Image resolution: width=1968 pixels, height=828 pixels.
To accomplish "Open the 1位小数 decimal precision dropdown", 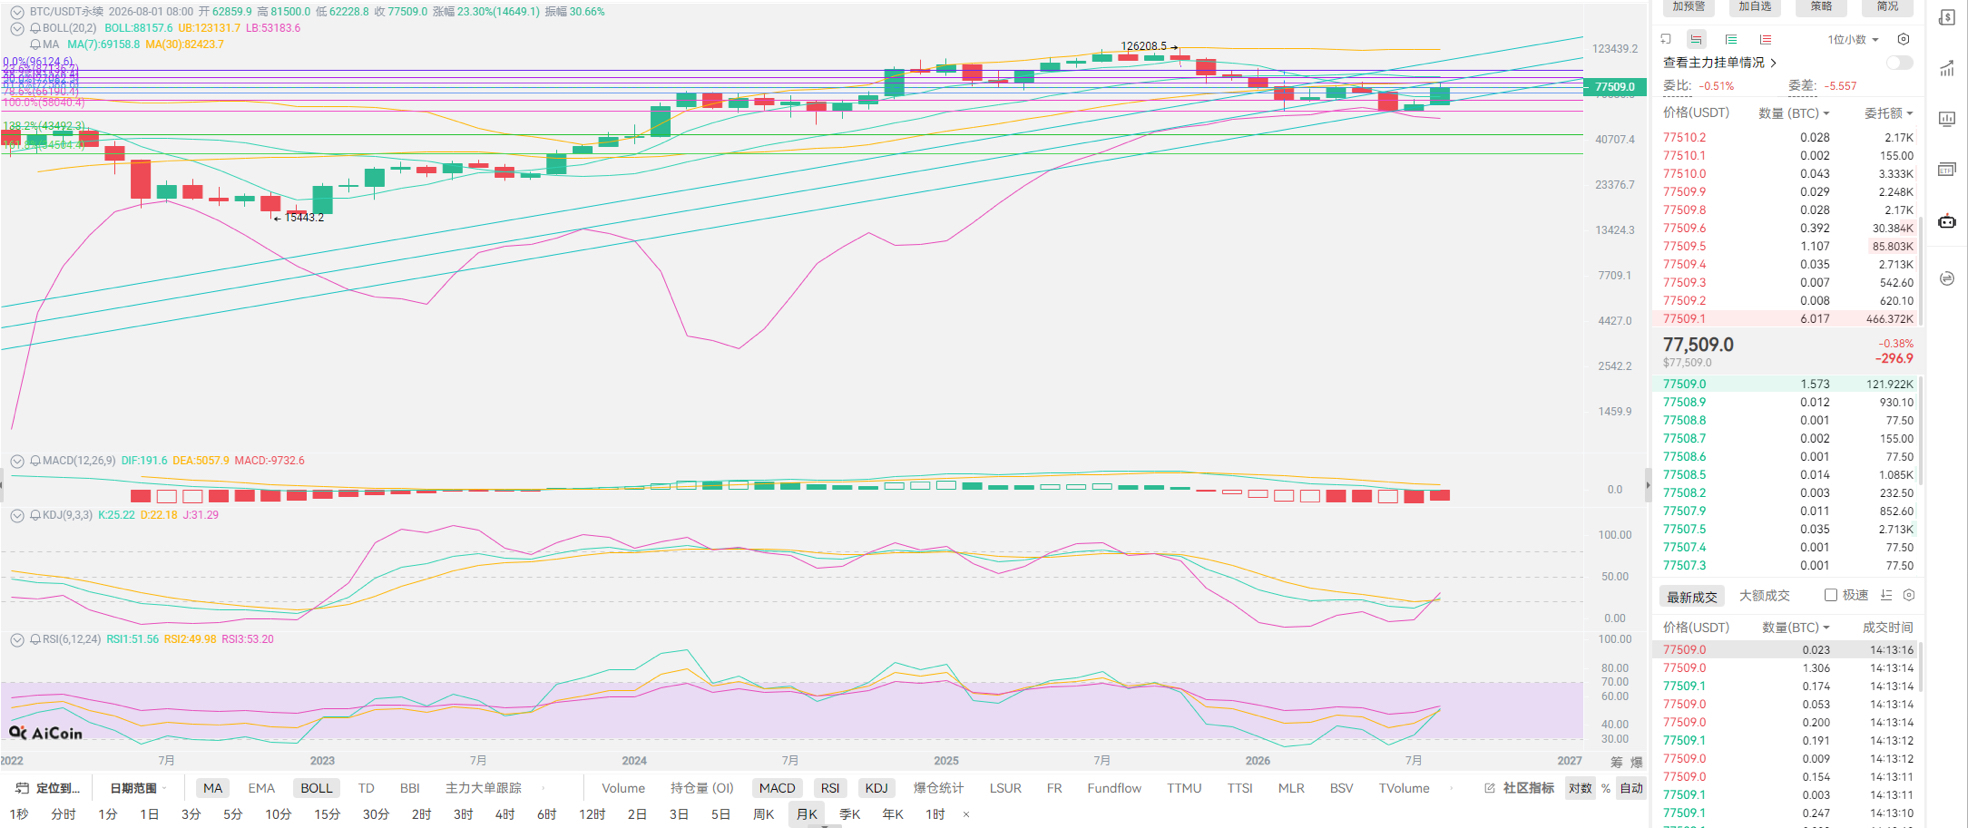I will [x=1853, y=39].
